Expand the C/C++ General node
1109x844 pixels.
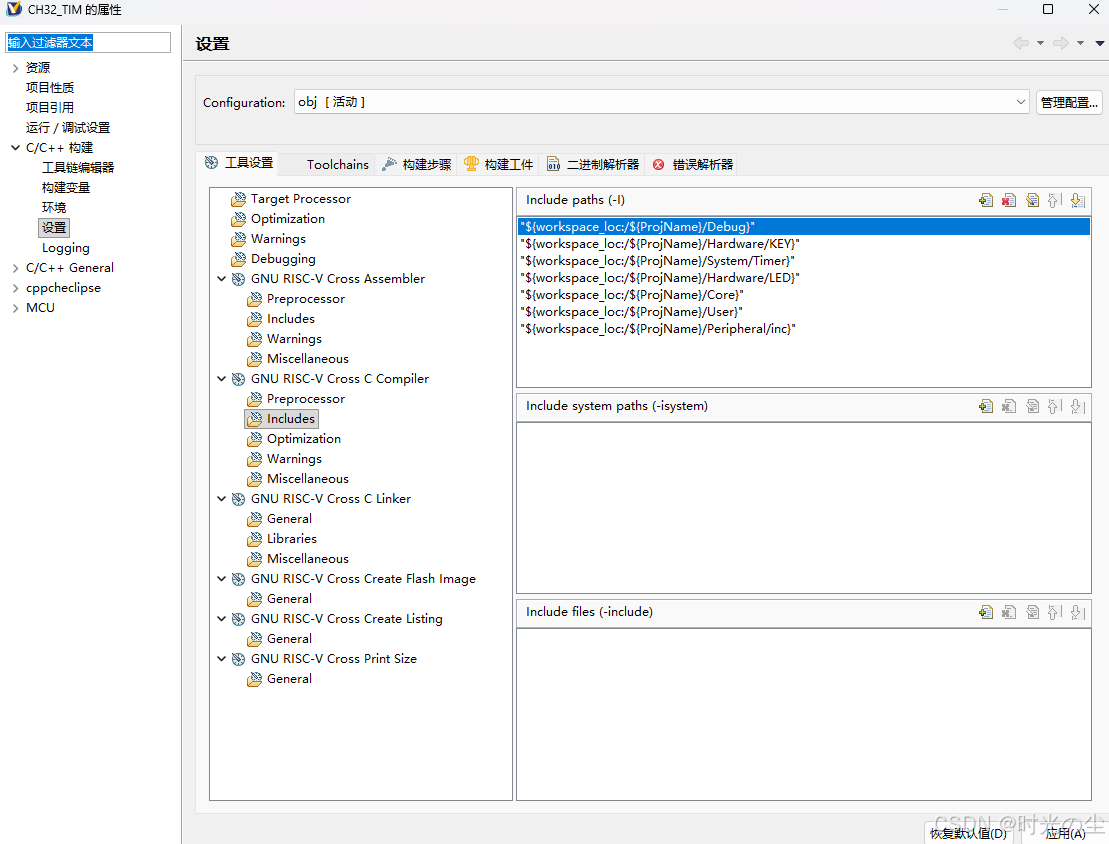pos(16,268)
